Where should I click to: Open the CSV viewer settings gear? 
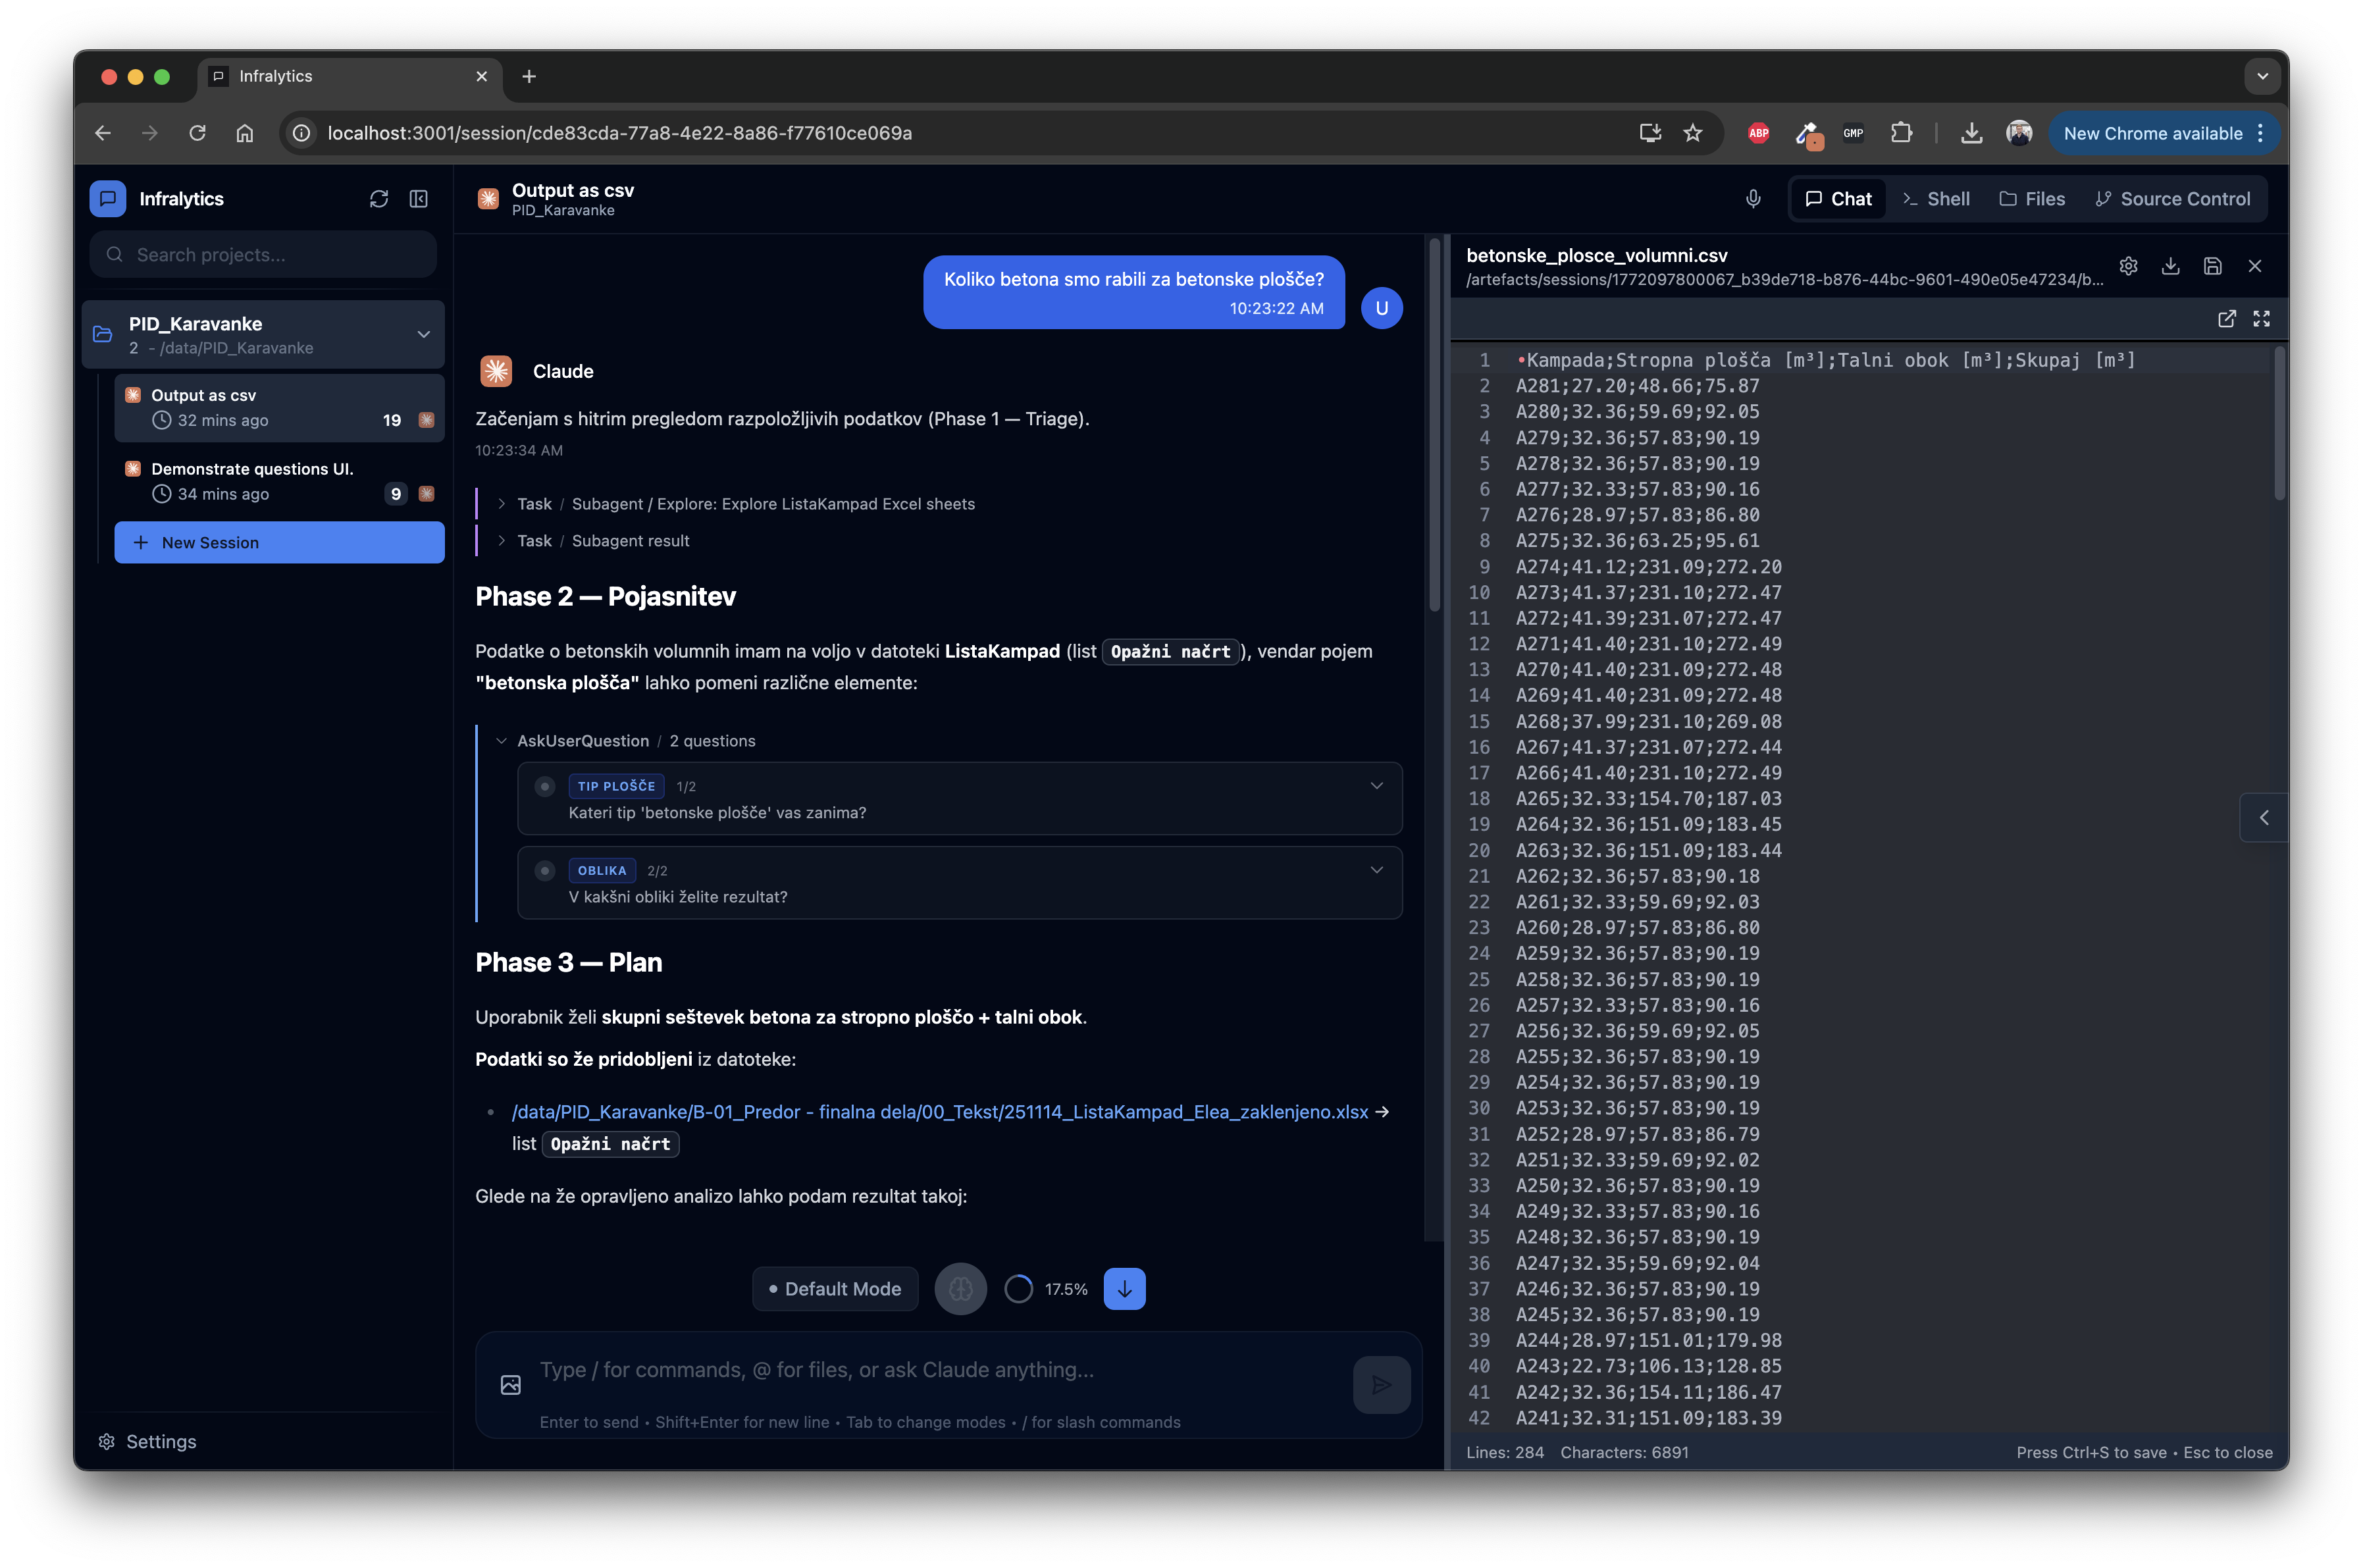2128,265
